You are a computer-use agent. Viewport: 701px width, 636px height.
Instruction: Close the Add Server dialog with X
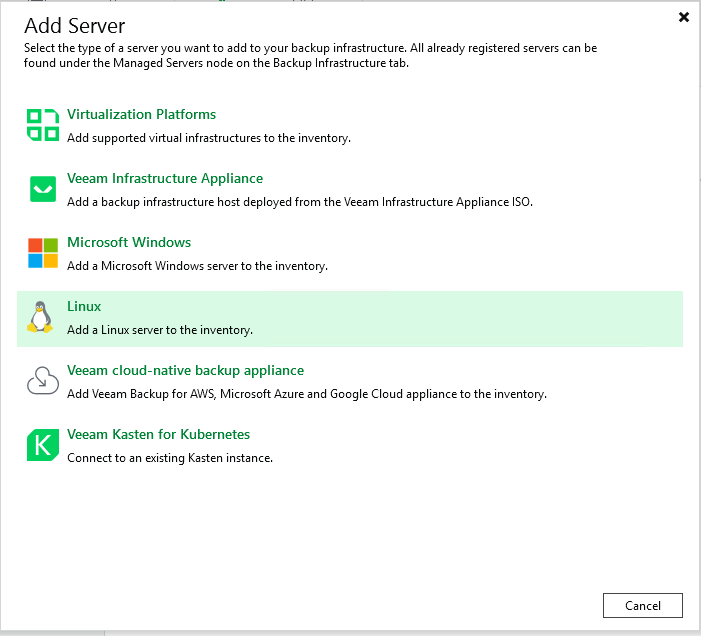pyautogui.click(x=684, y=17)
